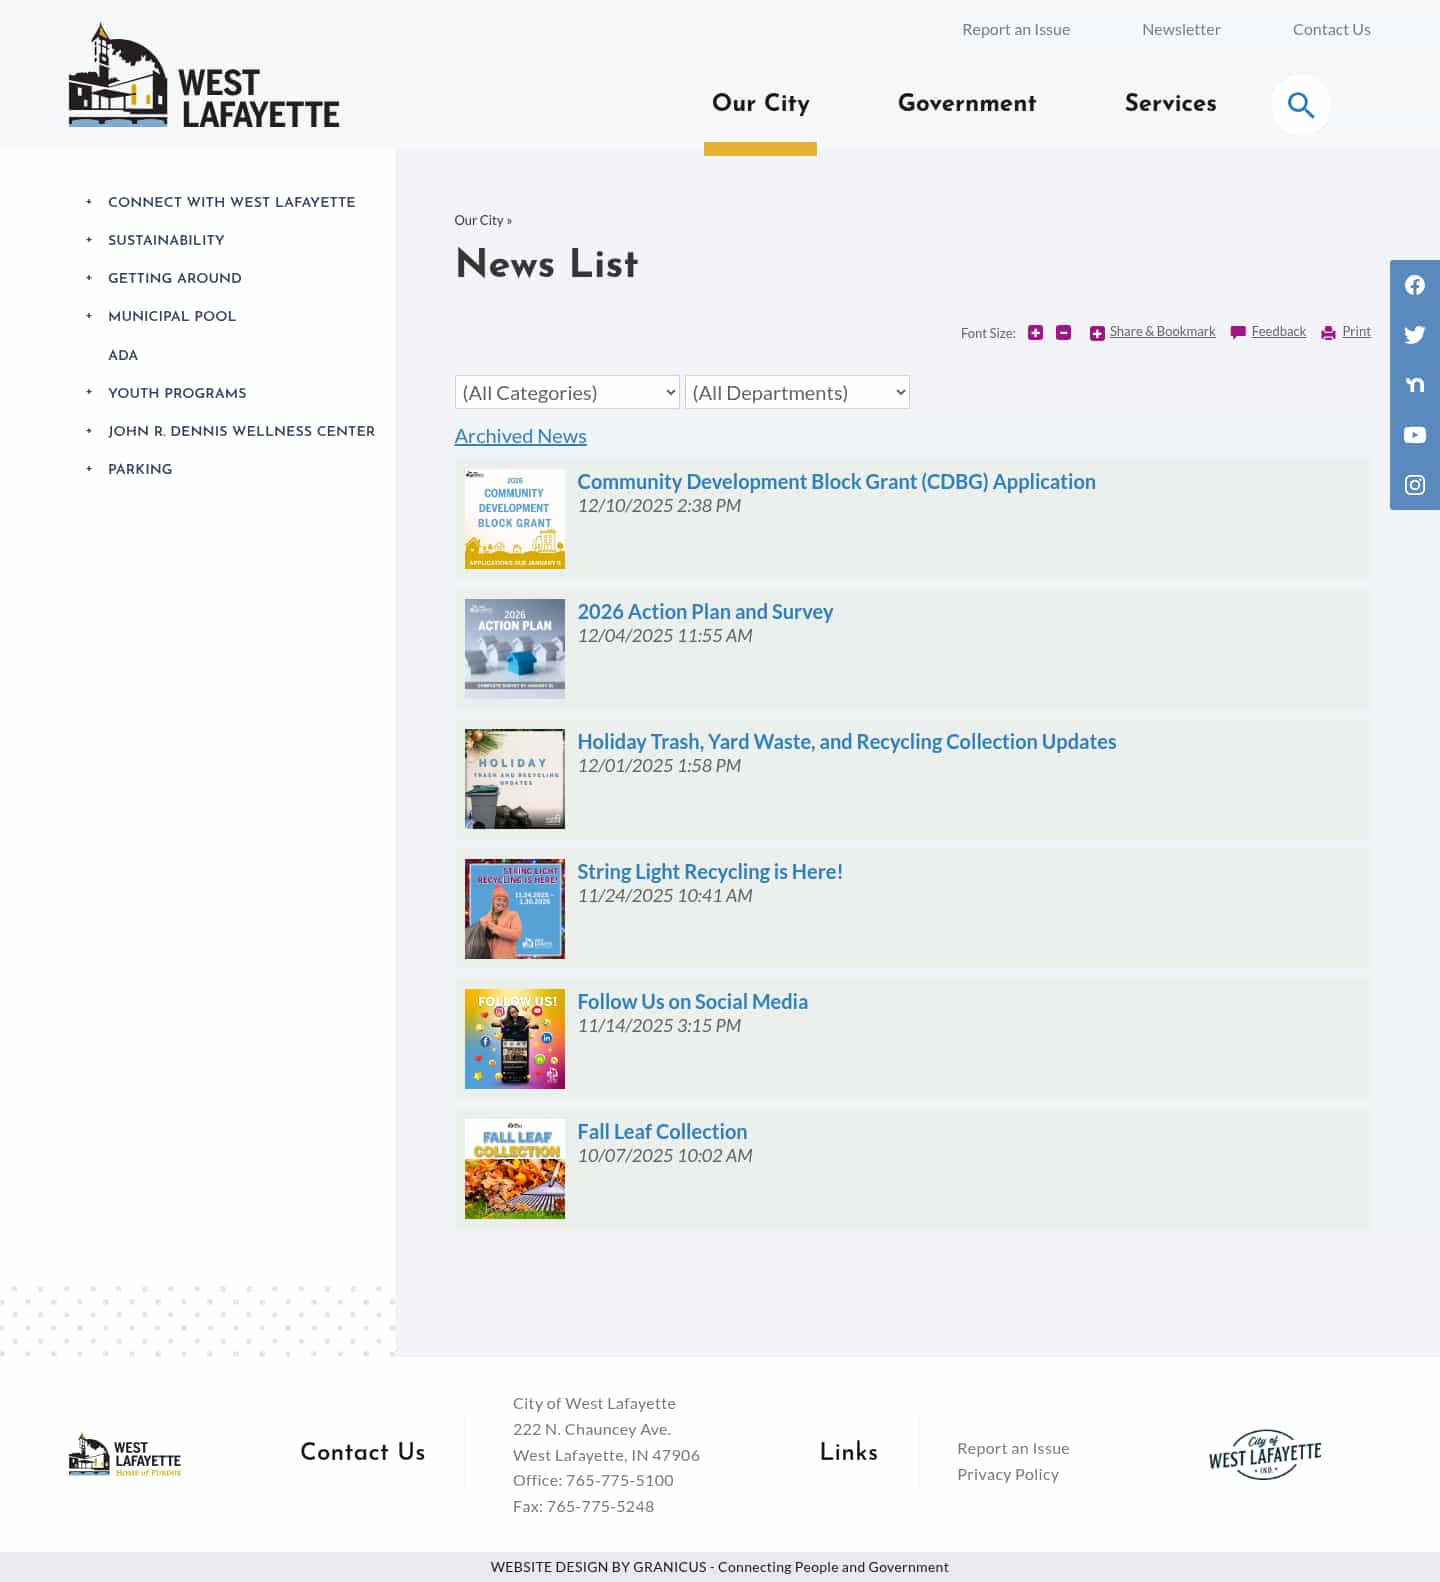Click the String Light Recycling thumbnail
This screenshot has width=1440, height=1582.
click(x=515, y=909)
